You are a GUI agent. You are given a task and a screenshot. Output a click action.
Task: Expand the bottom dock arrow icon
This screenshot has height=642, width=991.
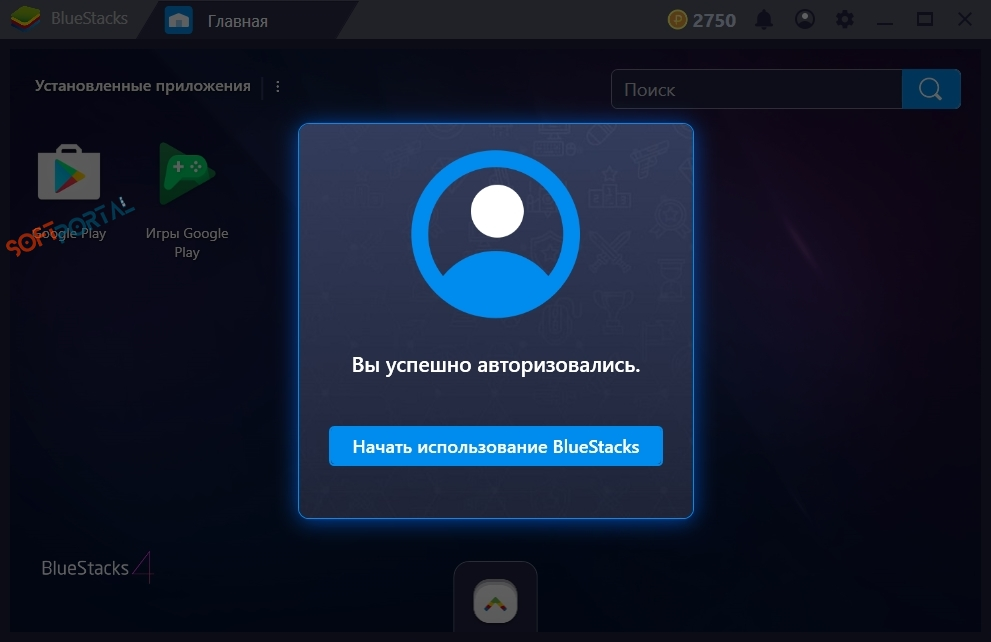point(496,601)
